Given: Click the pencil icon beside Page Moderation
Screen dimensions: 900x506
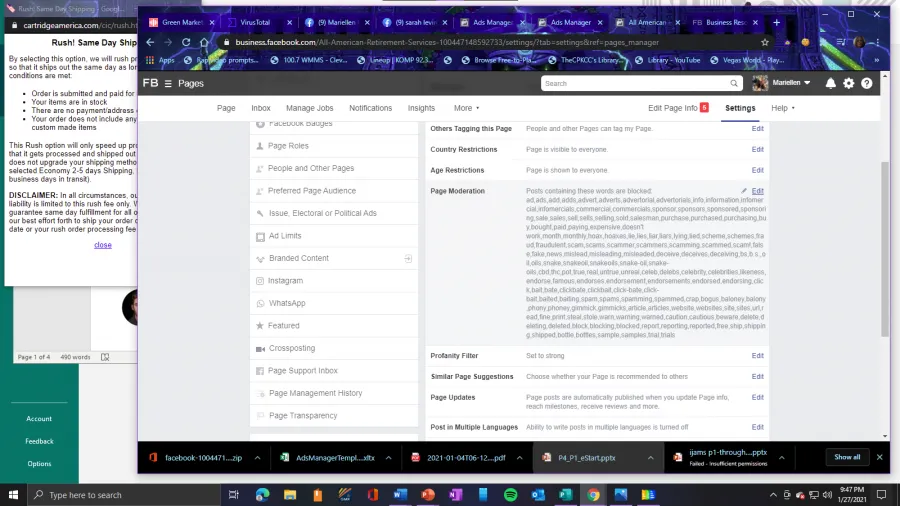Looking at the screenshot, I should (x=744, y=191).
